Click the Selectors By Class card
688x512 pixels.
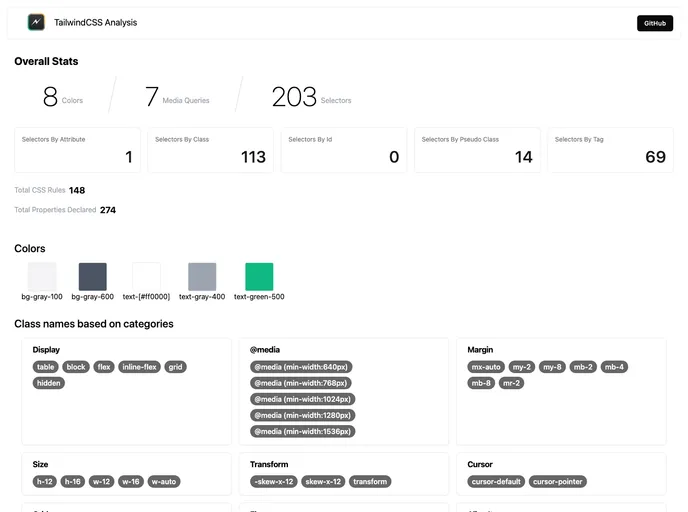[211, 150]
